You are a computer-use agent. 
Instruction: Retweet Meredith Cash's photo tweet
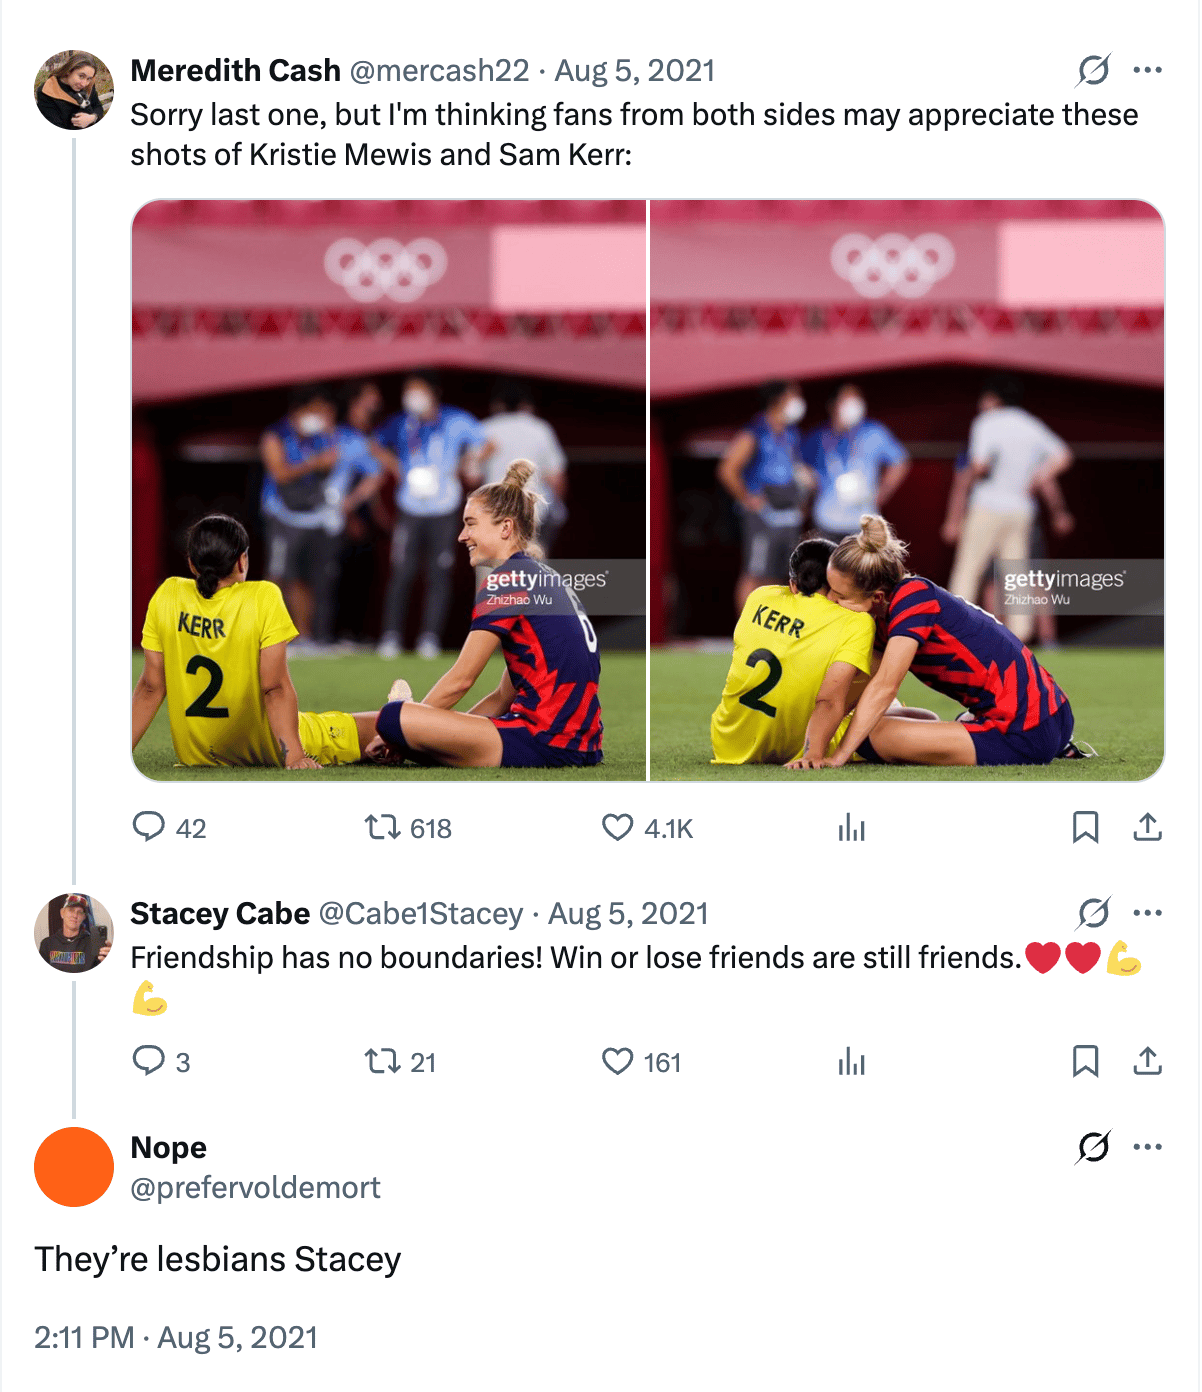382,827
